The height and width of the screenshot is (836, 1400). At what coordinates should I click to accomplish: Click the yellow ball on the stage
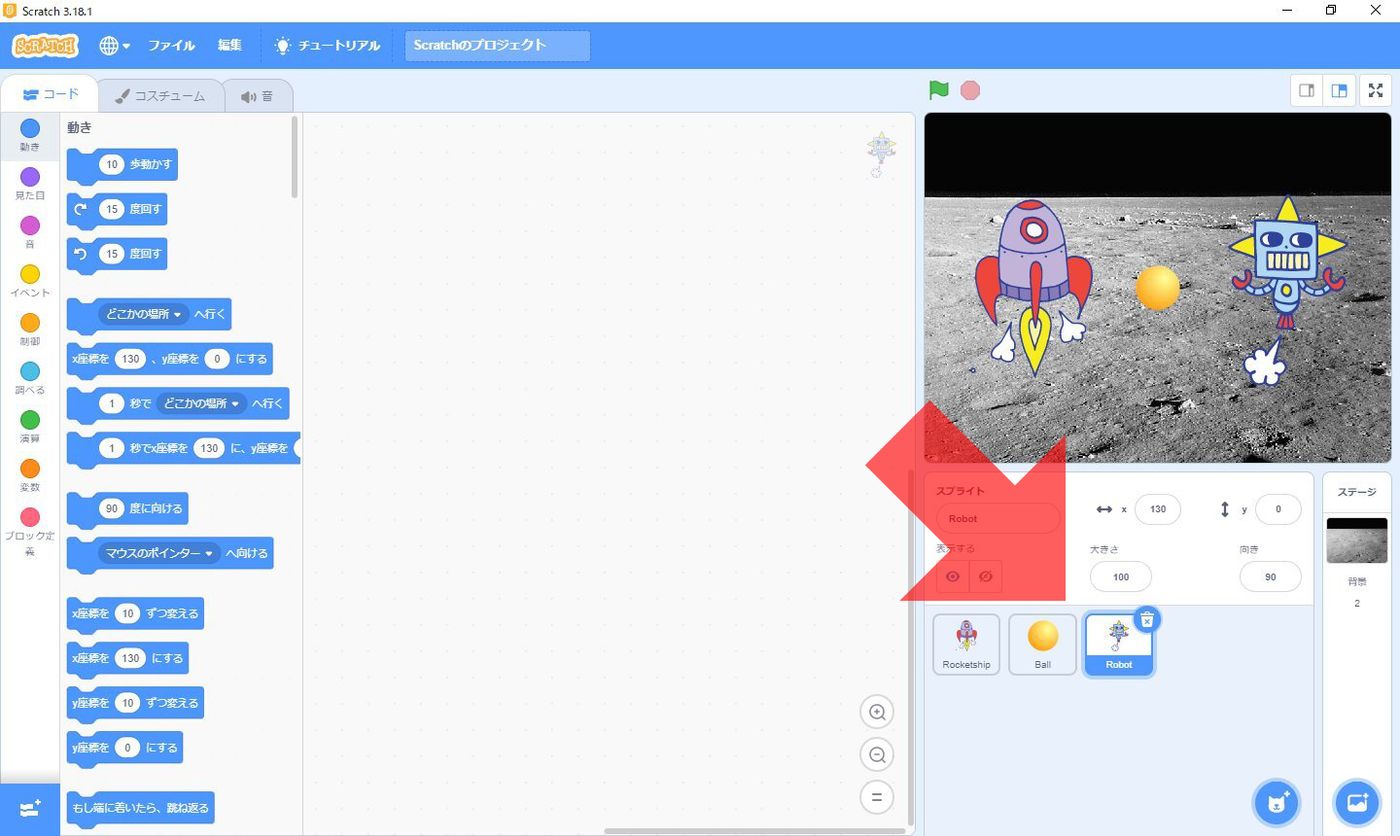pos(1158,288)
